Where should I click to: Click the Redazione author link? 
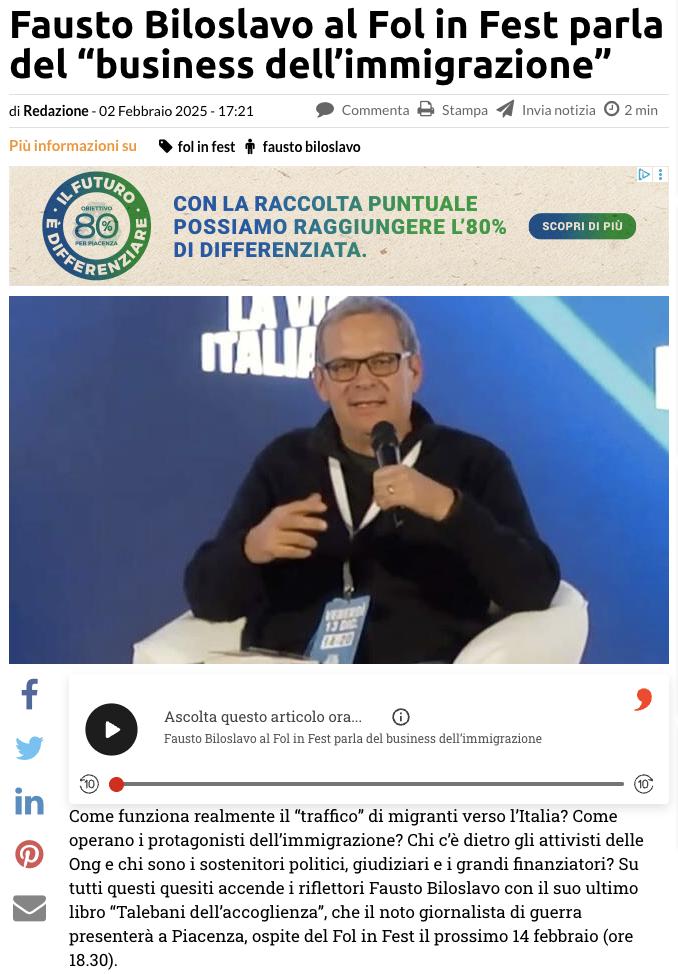56,111
